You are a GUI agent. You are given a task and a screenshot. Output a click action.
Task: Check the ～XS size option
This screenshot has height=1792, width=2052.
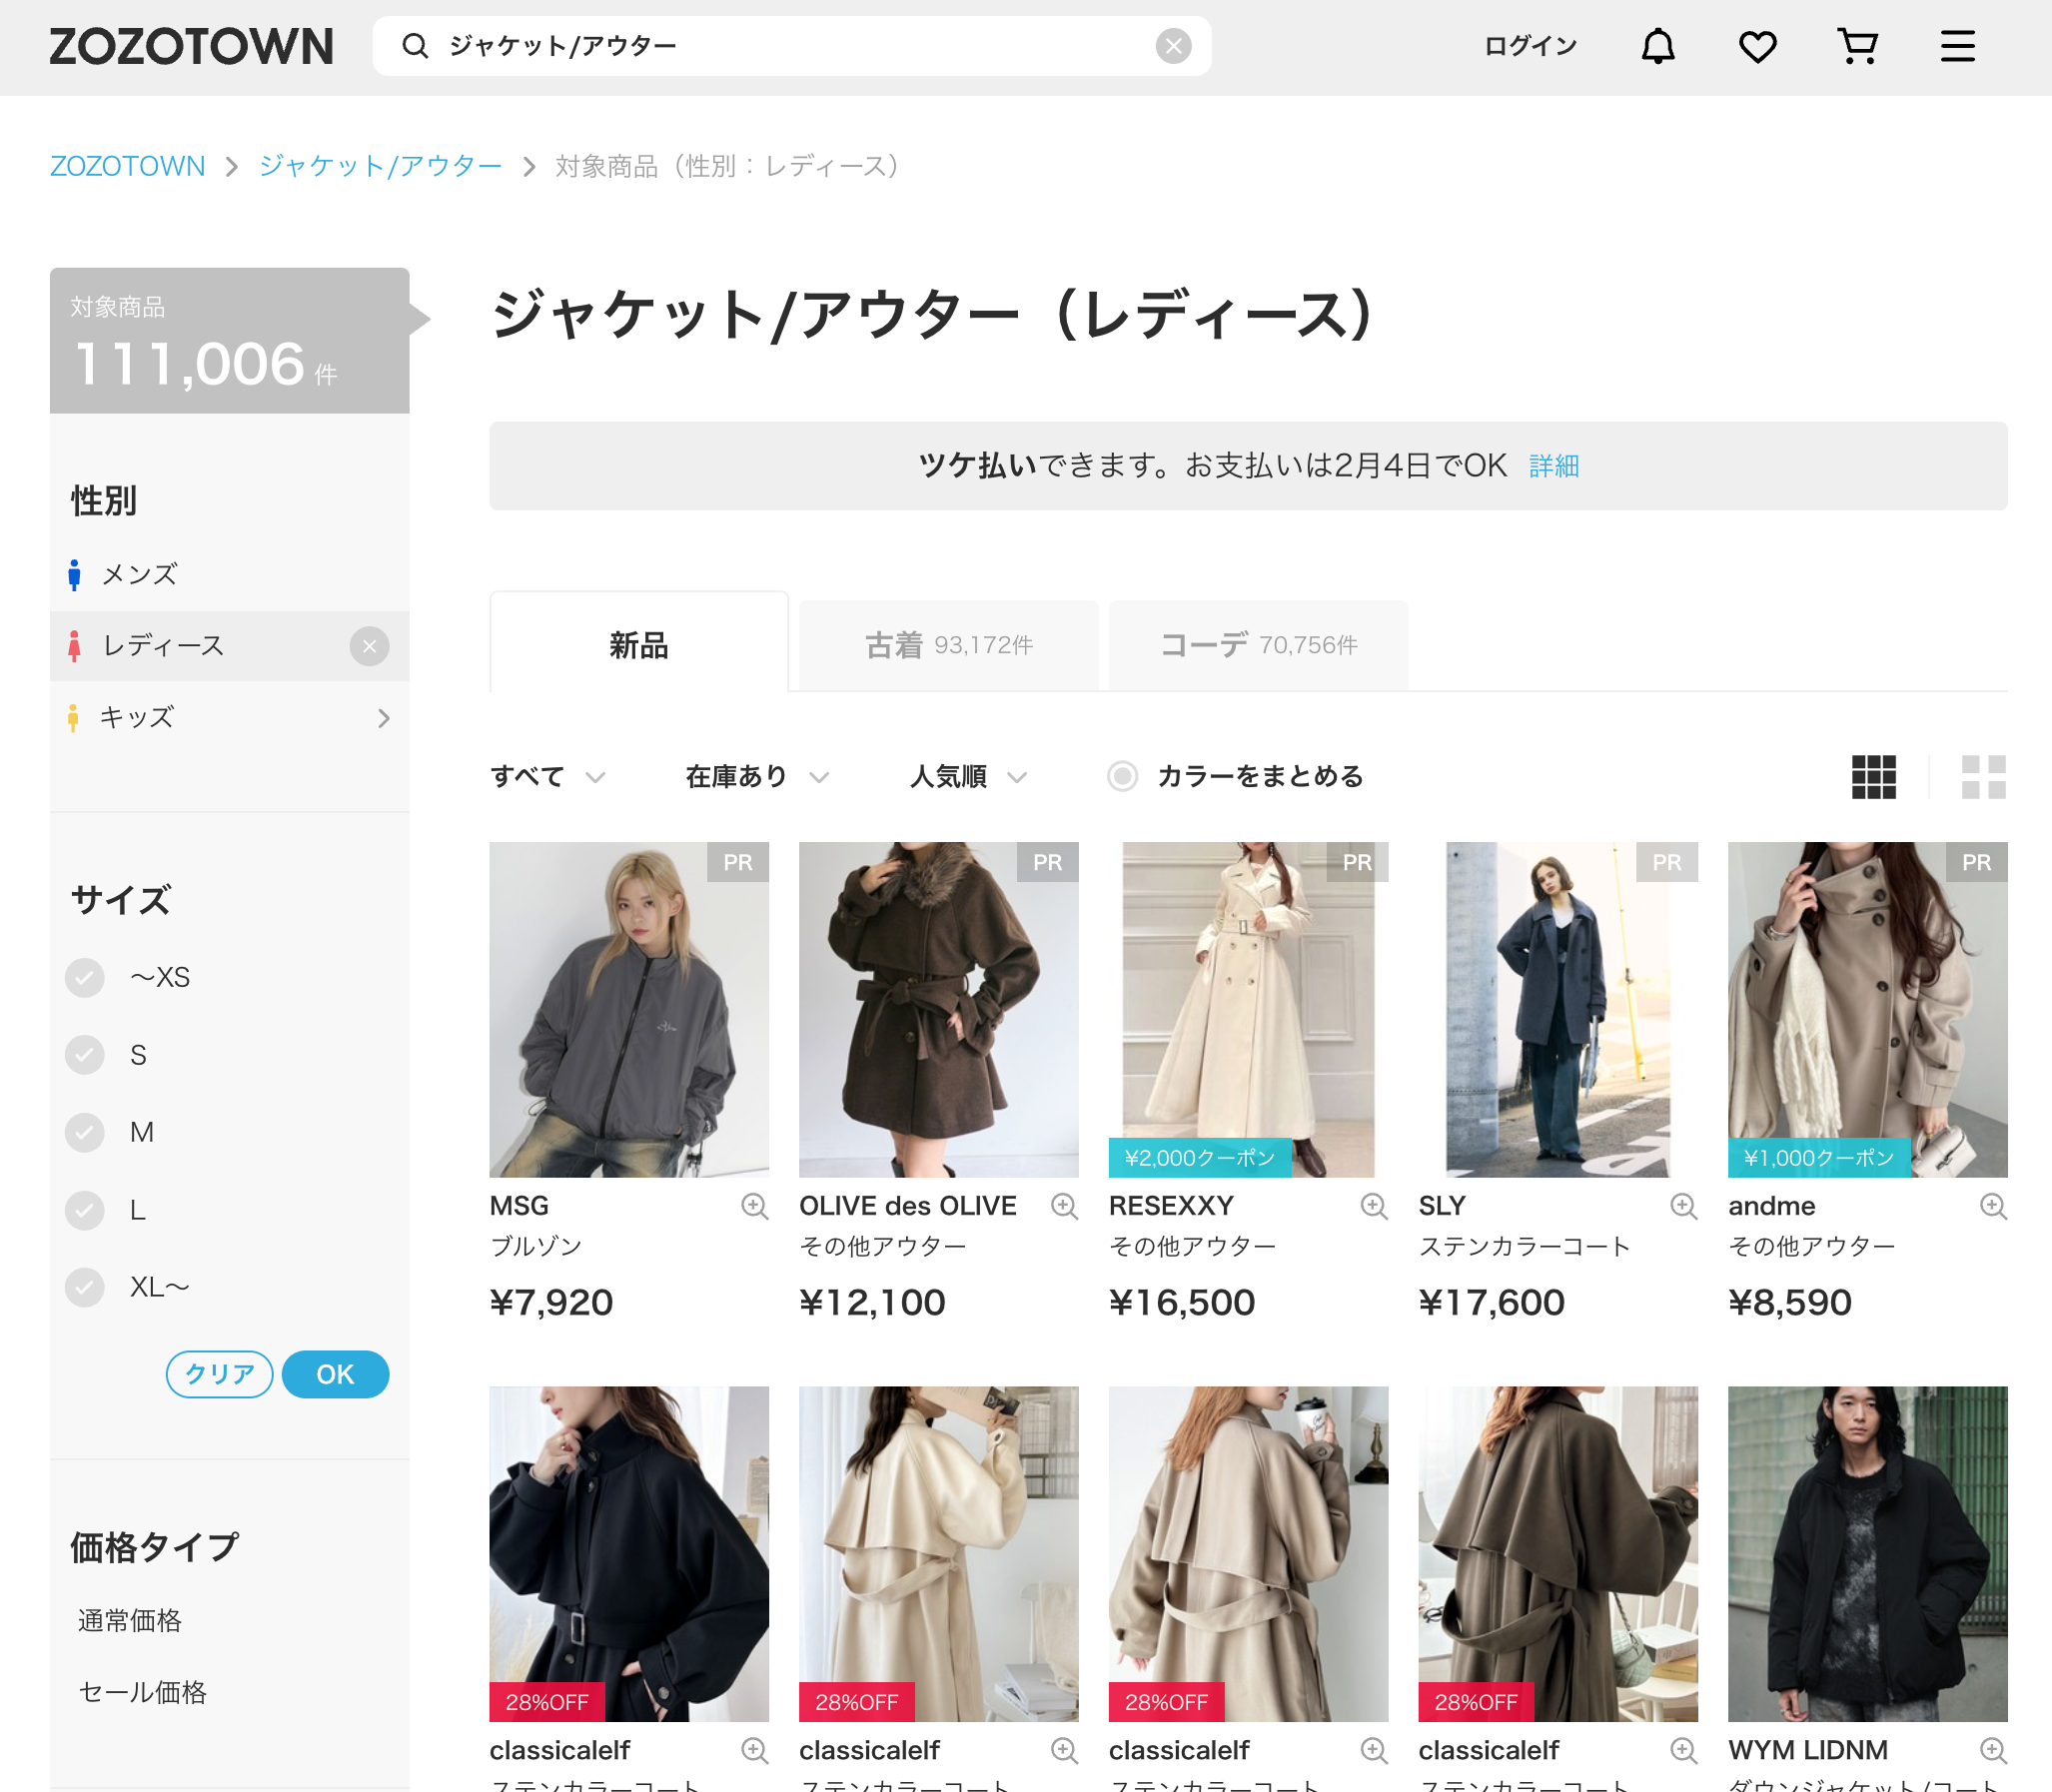click(85, 977)
